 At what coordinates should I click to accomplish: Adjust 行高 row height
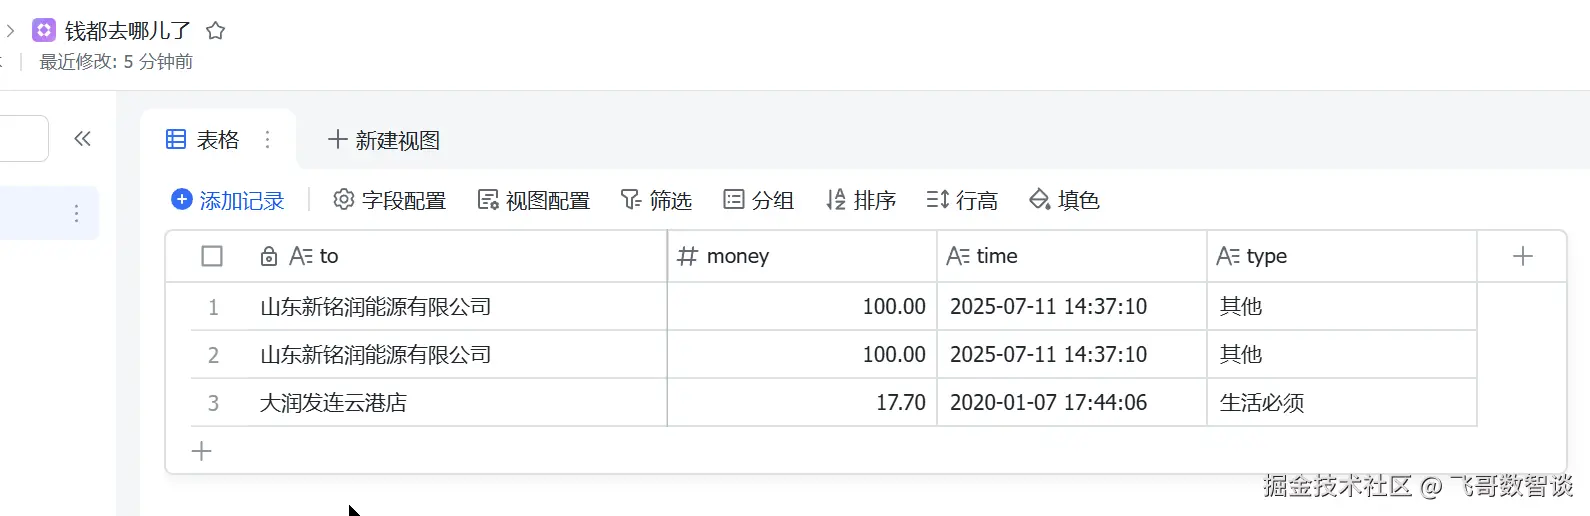pyautogui.click(x=962, y=200)
